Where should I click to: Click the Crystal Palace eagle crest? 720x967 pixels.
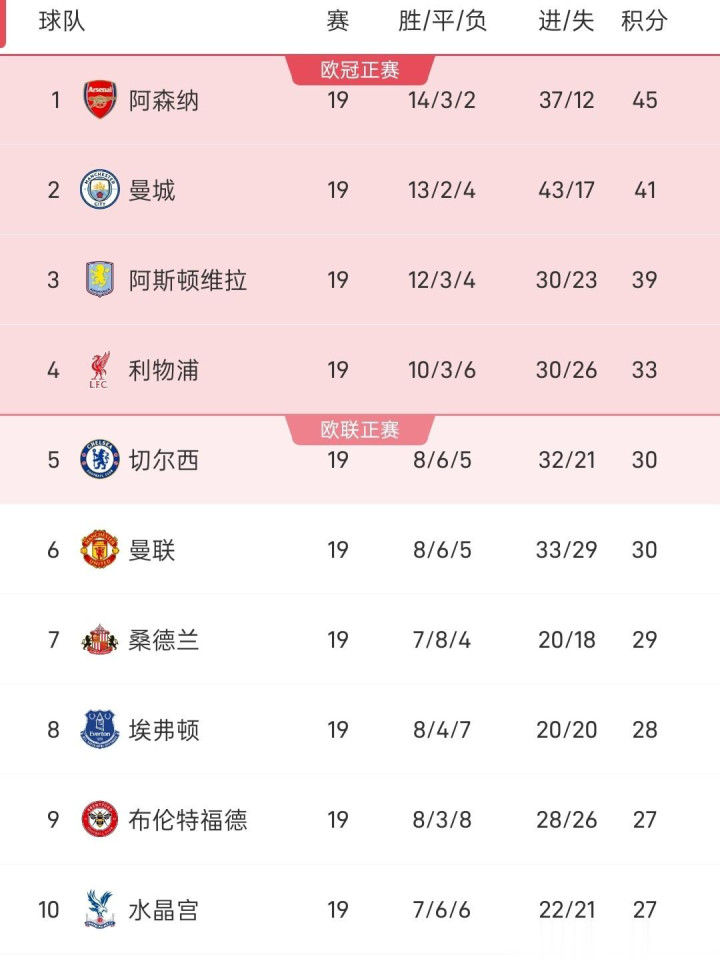pyautogui.click(x=100, y=910)
